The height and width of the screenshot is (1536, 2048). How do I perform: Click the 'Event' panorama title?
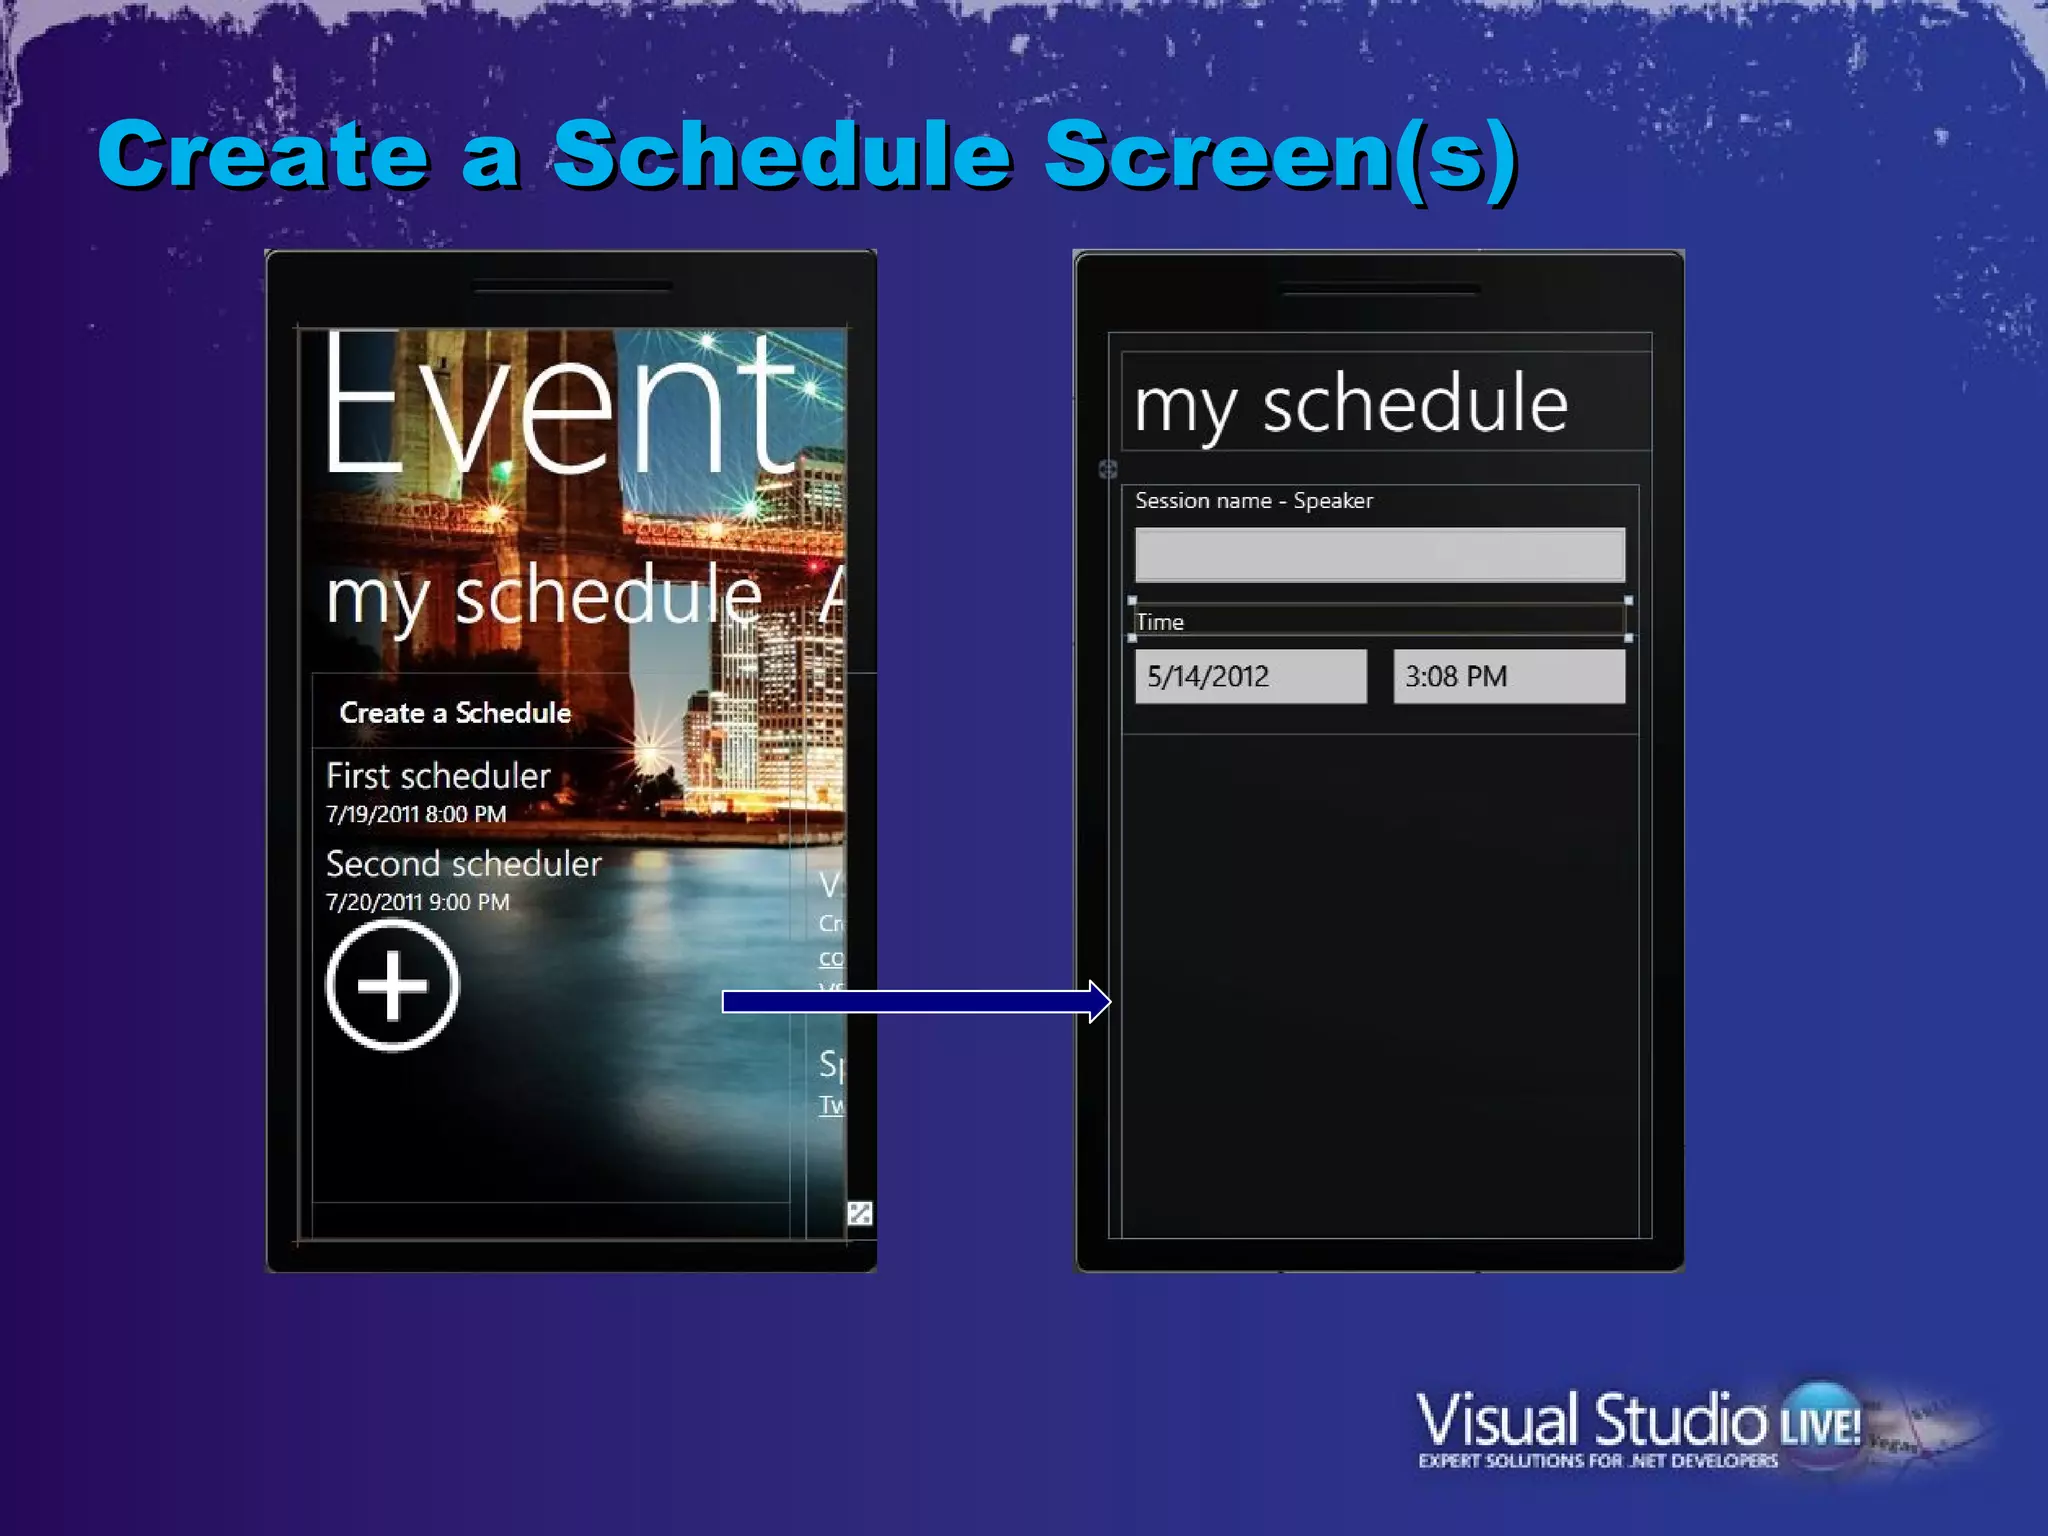(x=562, y=403)
